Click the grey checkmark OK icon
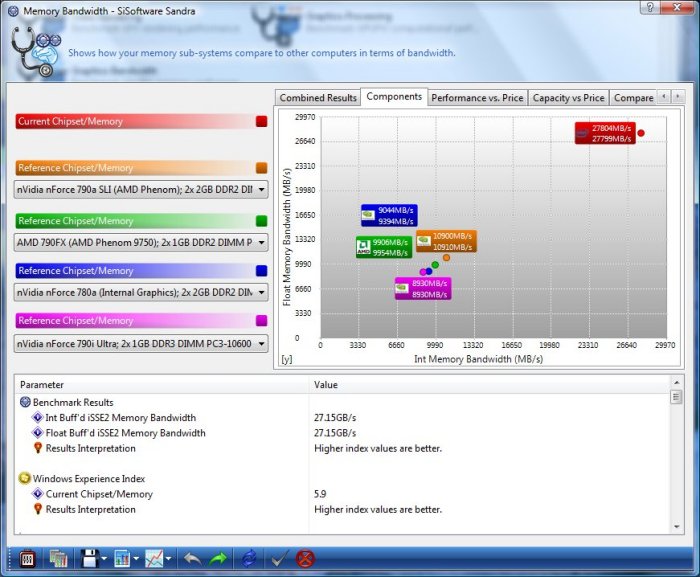The width and height of the screenshot is (700, 577). [279, 559]
